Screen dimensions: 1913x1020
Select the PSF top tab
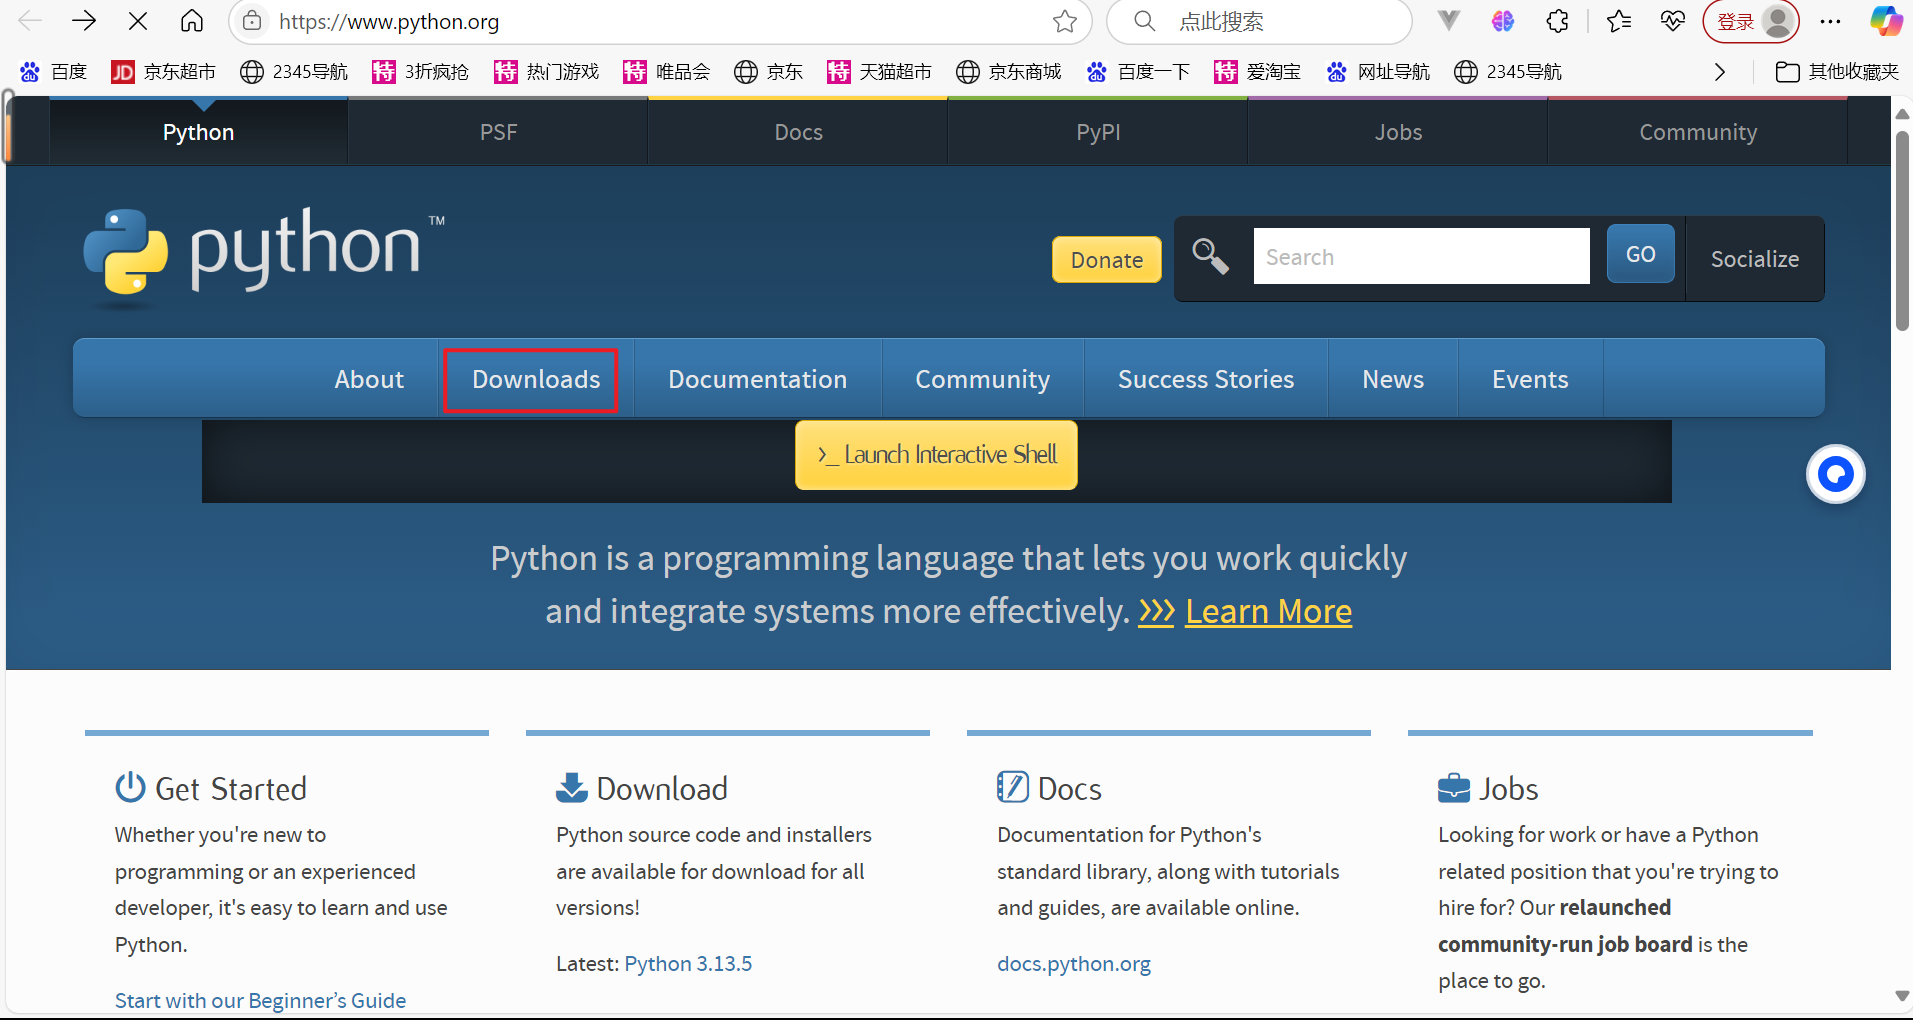tap(498, 132)
